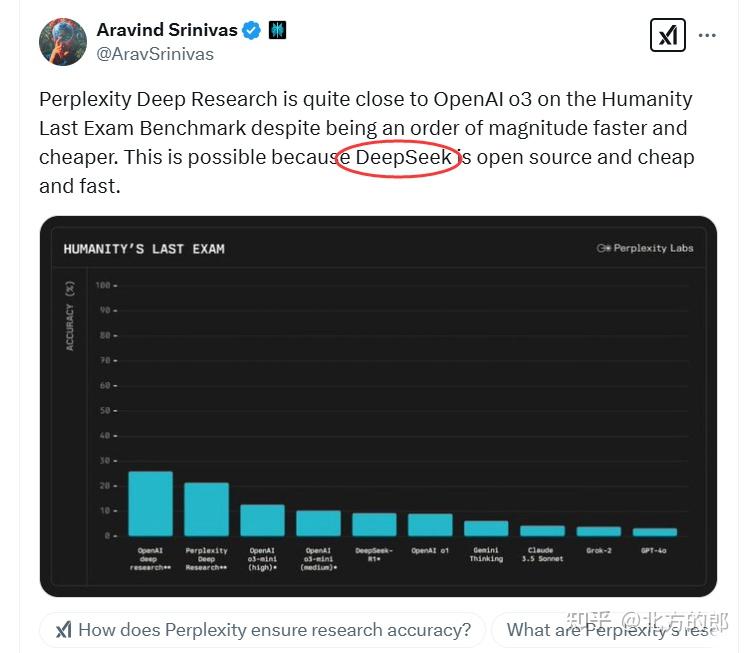This screenshot has width=748, height=653.
Task: Click Aravind Srinivas's profile avatar
Action: click(x=63, y=41)
